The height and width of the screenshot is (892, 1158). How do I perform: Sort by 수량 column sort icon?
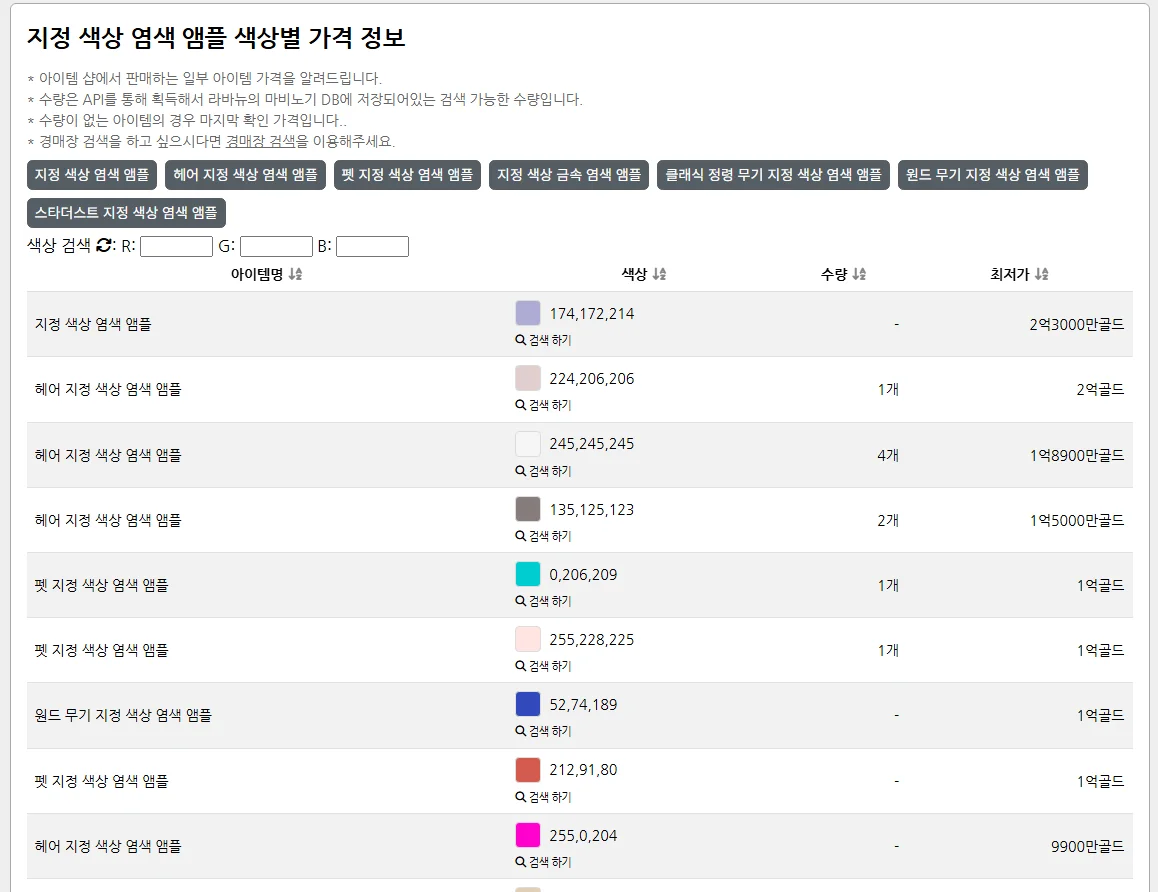(x=859, y=274)
